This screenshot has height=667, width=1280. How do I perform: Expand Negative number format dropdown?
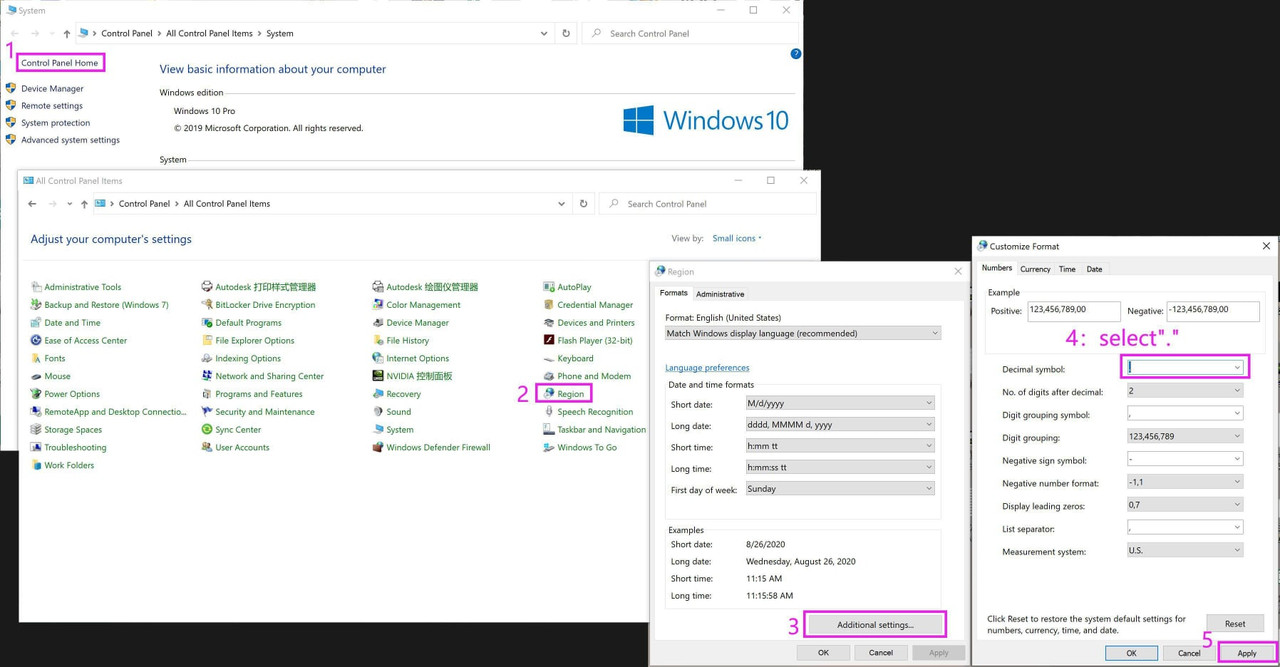coord(1185,482)
